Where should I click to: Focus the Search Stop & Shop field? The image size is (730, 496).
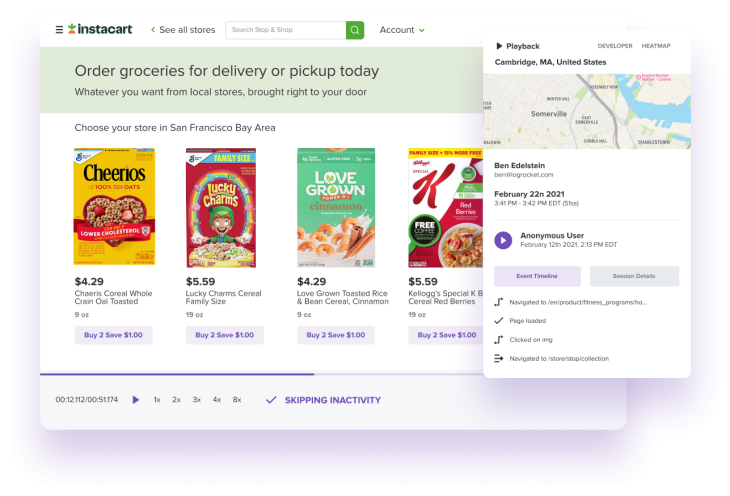(x=286, y=30)
